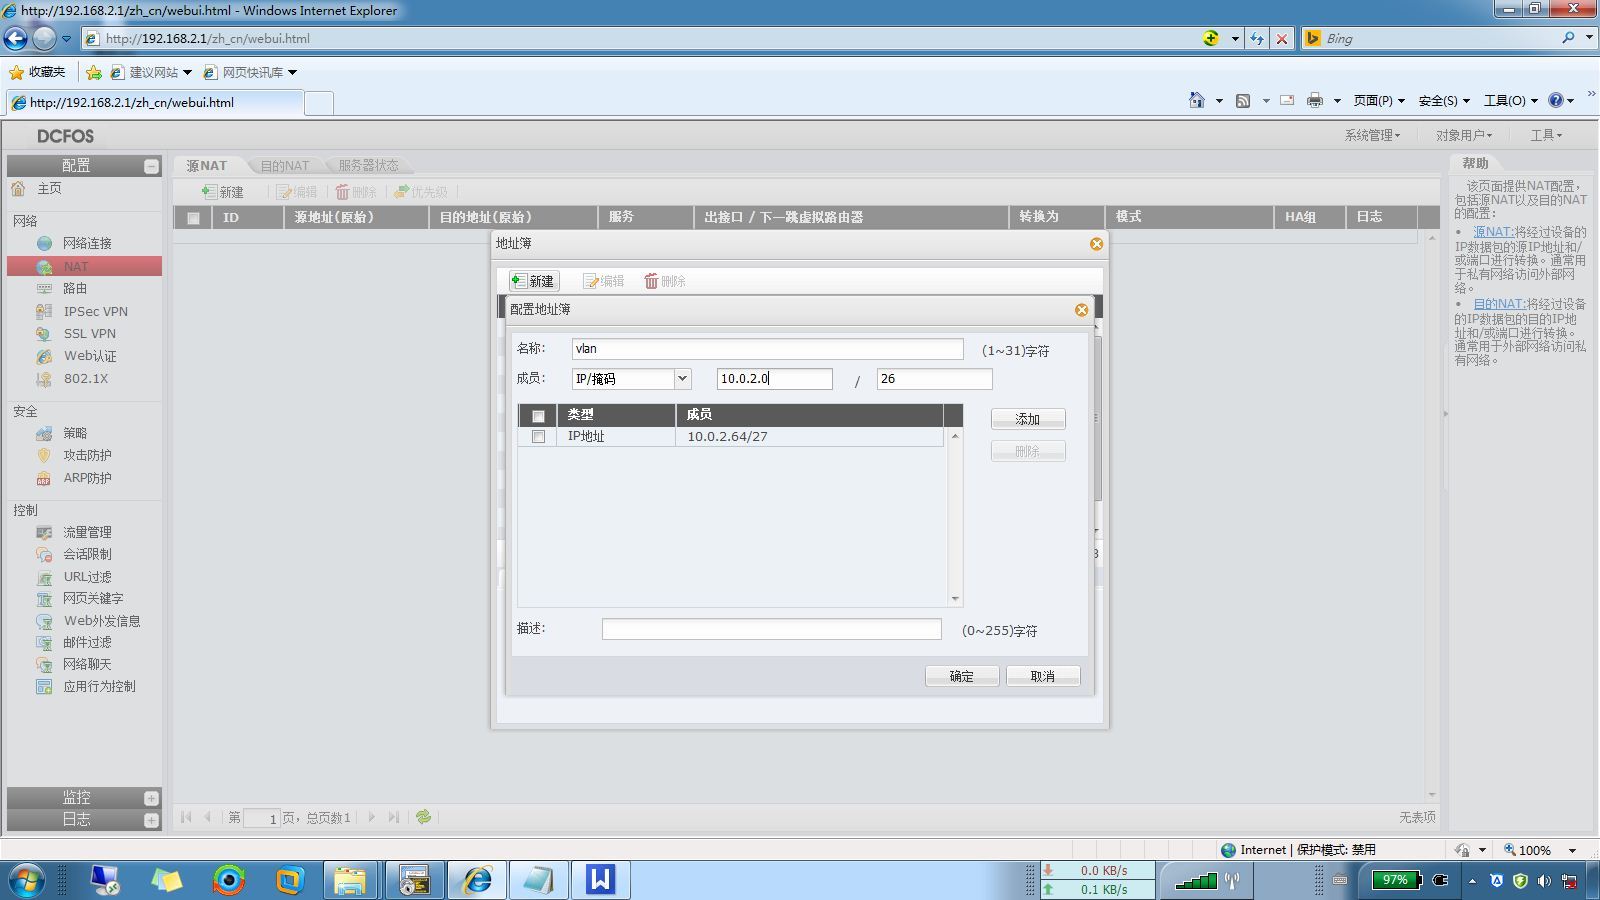Click 新建 in the 地址簿 toolbar
The height and width of the screenshot is (900, 1600).
point(533,281)
